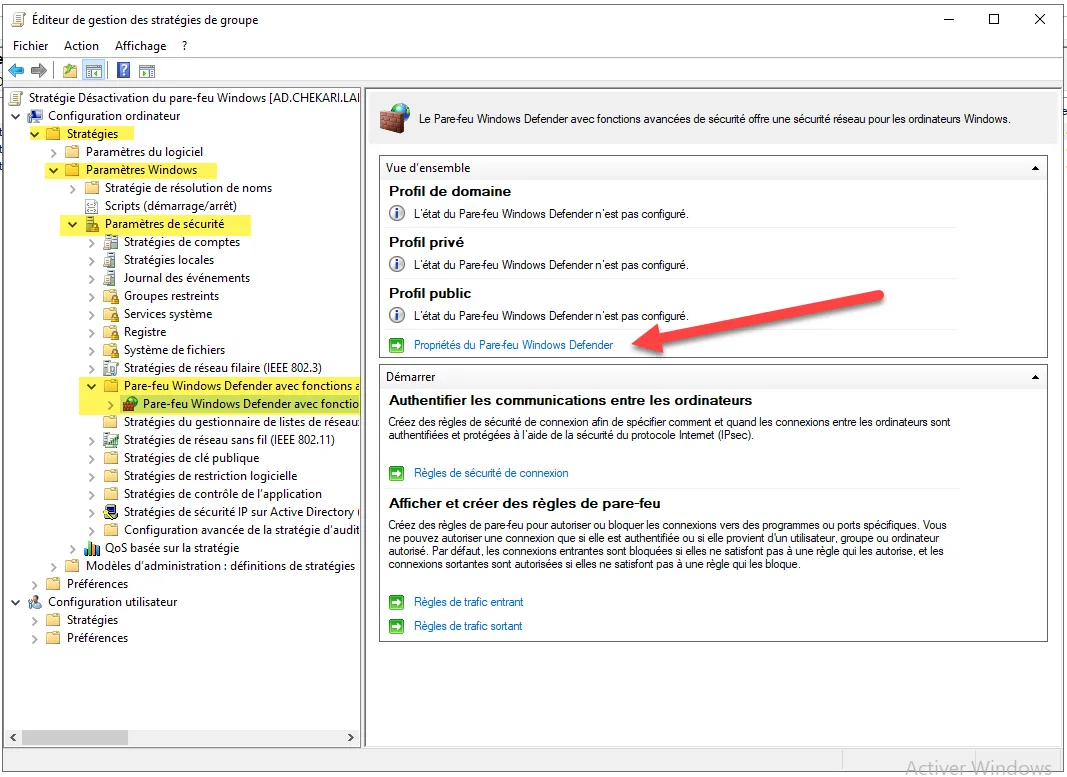
Task: Select Système de fichiers tree item
Action: (174, 350)
